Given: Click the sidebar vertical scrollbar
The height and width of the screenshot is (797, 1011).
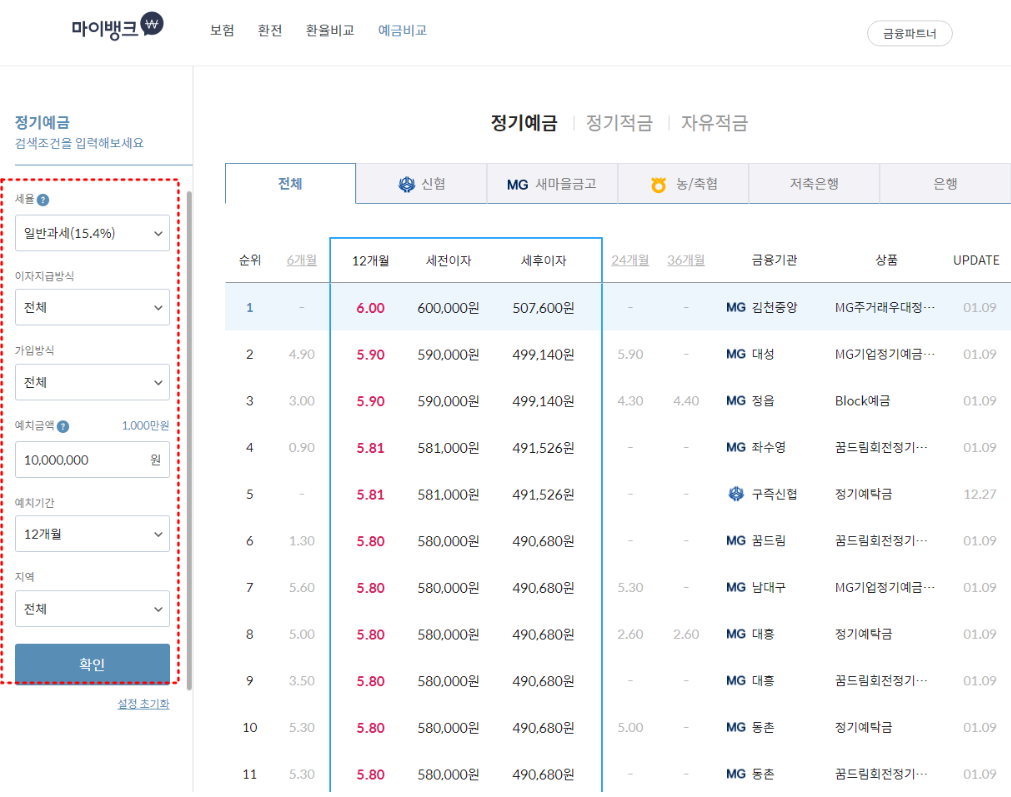Looking at the screenshot, I should point(189,440).
